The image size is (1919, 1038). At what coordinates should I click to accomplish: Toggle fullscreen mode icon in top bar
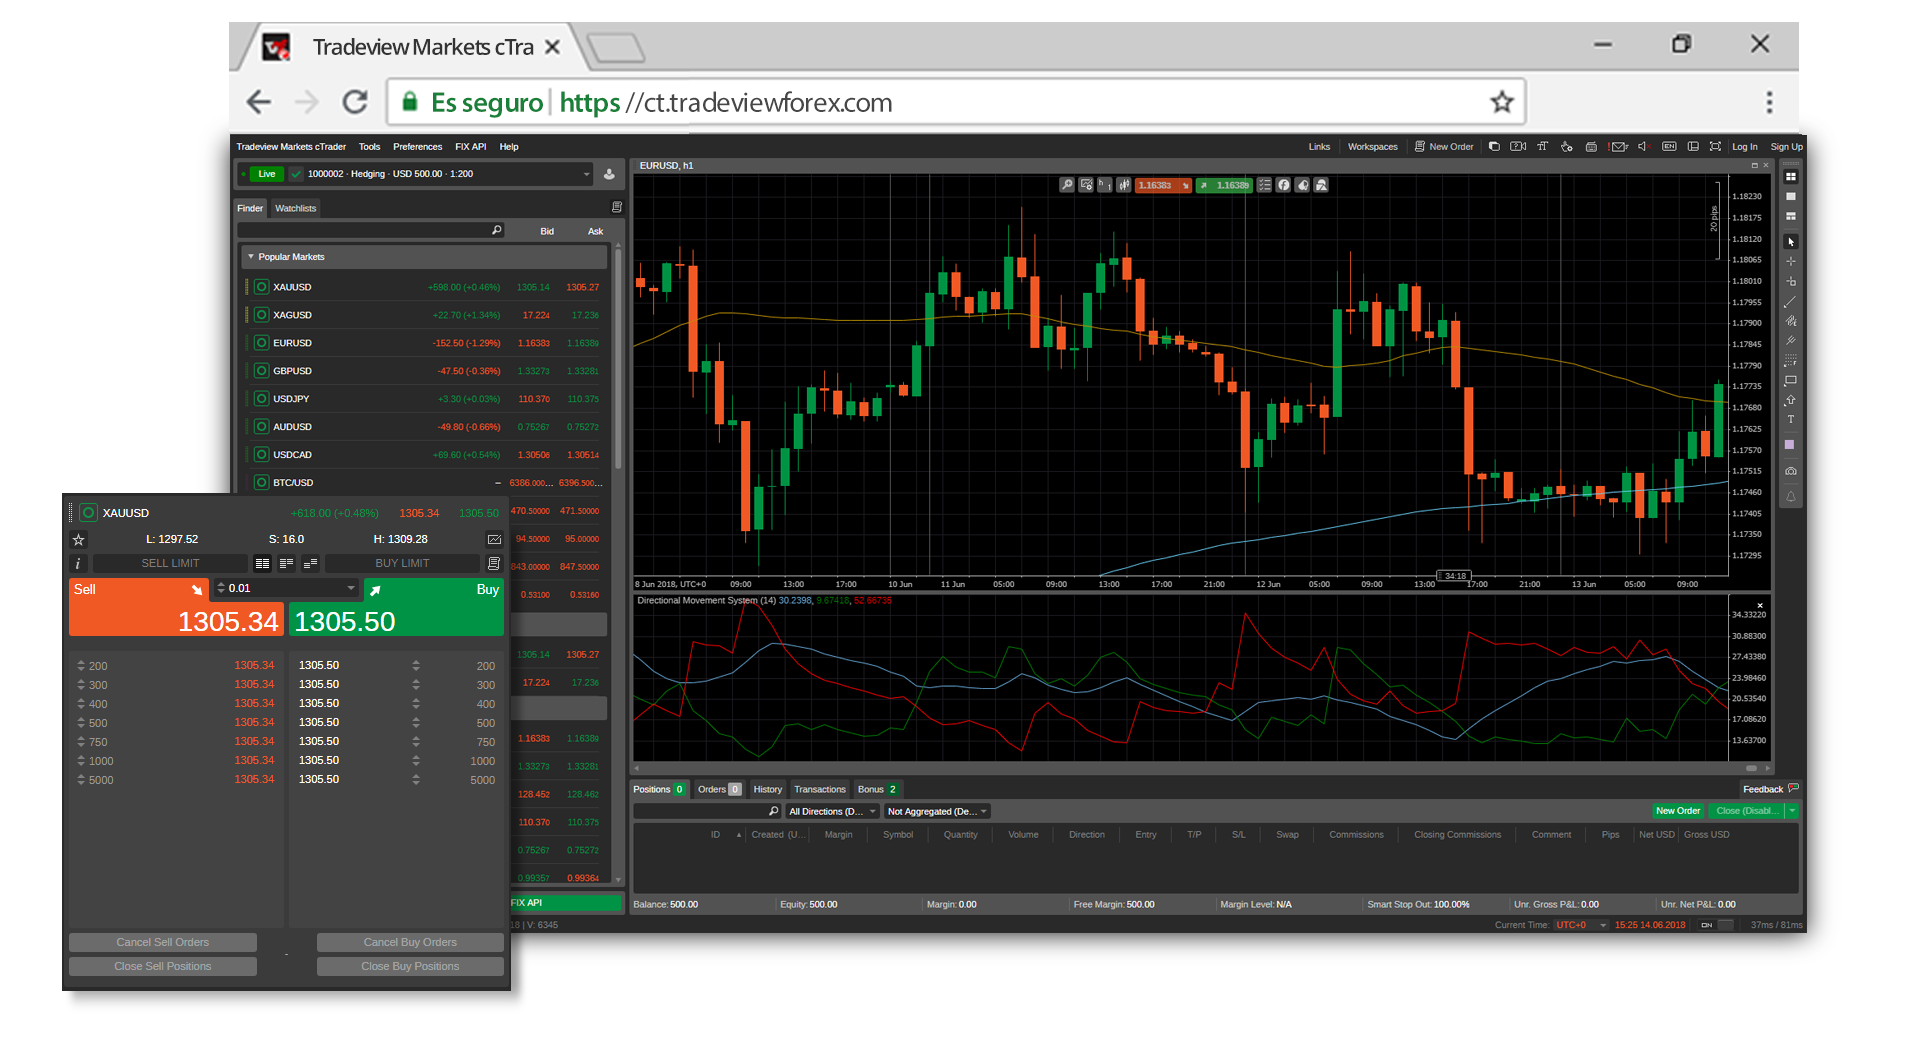click(1715, 147)
